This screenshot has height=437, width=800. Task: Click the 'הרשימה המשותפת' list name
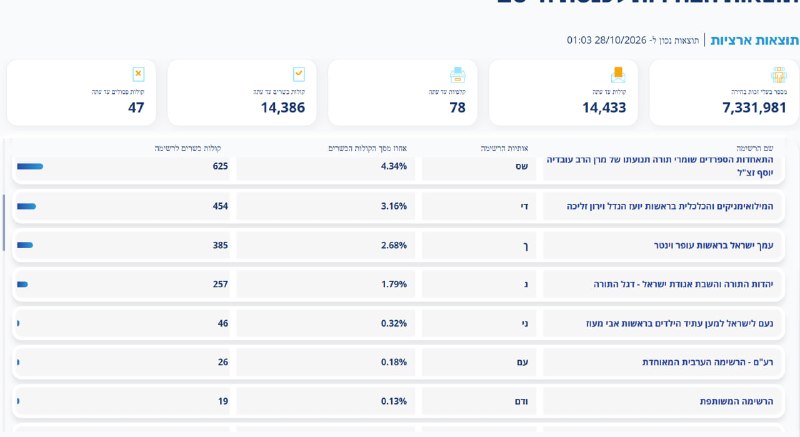click(736, 401)
